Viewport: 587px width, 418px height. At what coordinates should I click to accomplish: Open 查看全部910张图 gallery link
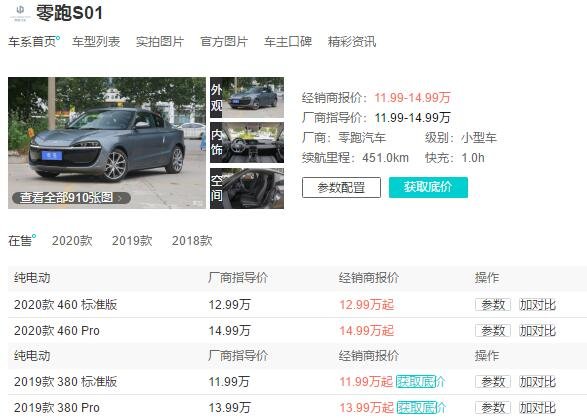tap(71, 198)
